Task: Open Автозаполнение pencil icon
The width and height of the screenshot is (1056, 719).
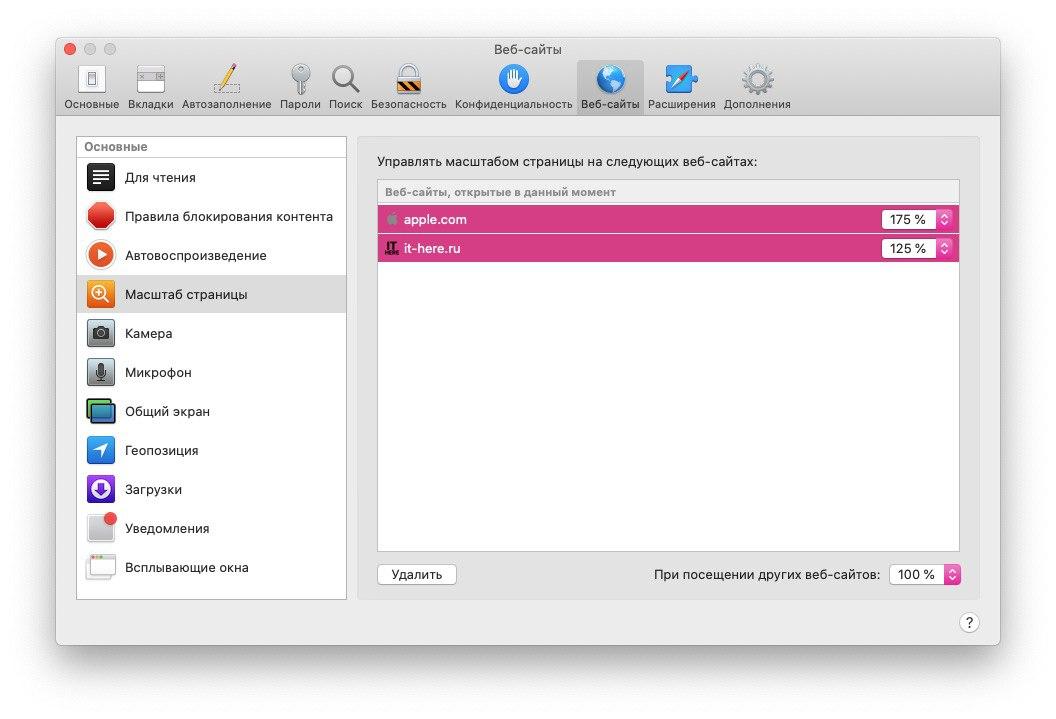Action: click(x=226, y=81)
